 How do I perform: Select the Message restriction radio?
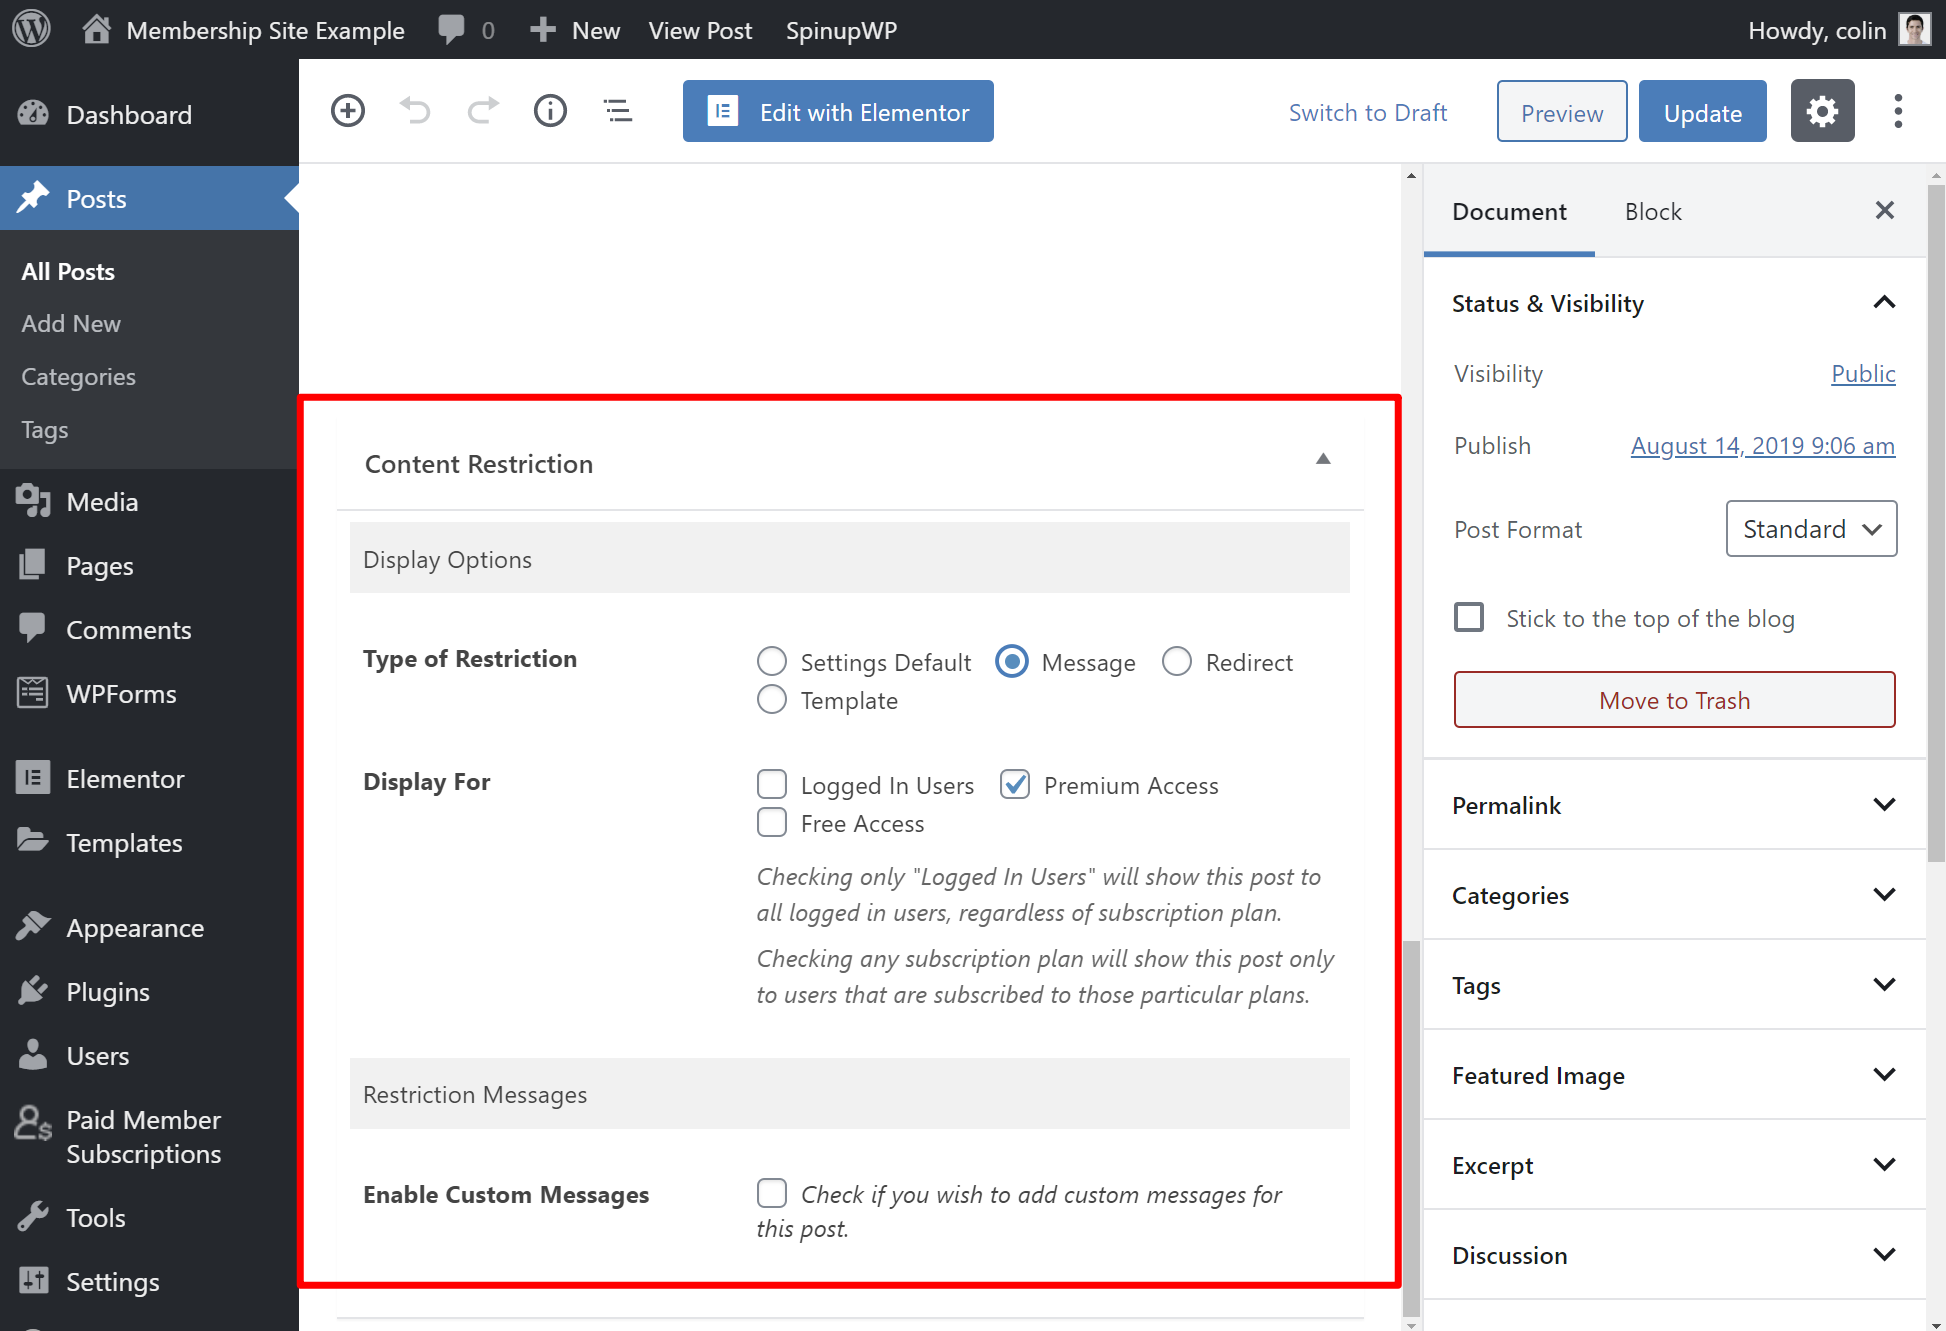(x=1012, y=661)
